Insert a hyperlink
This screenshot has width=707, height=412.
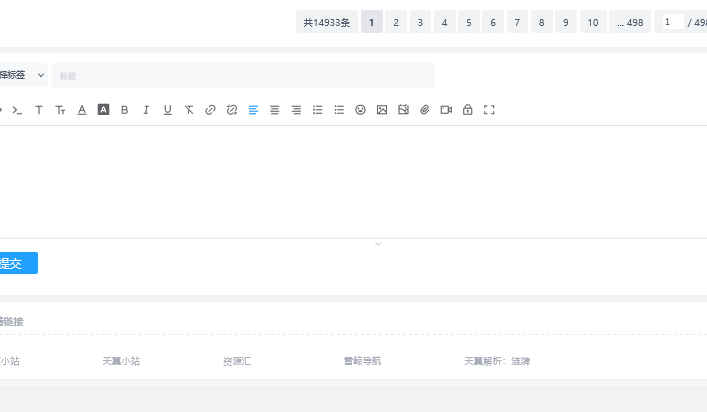pyautogui.click(x=210, y=110)
